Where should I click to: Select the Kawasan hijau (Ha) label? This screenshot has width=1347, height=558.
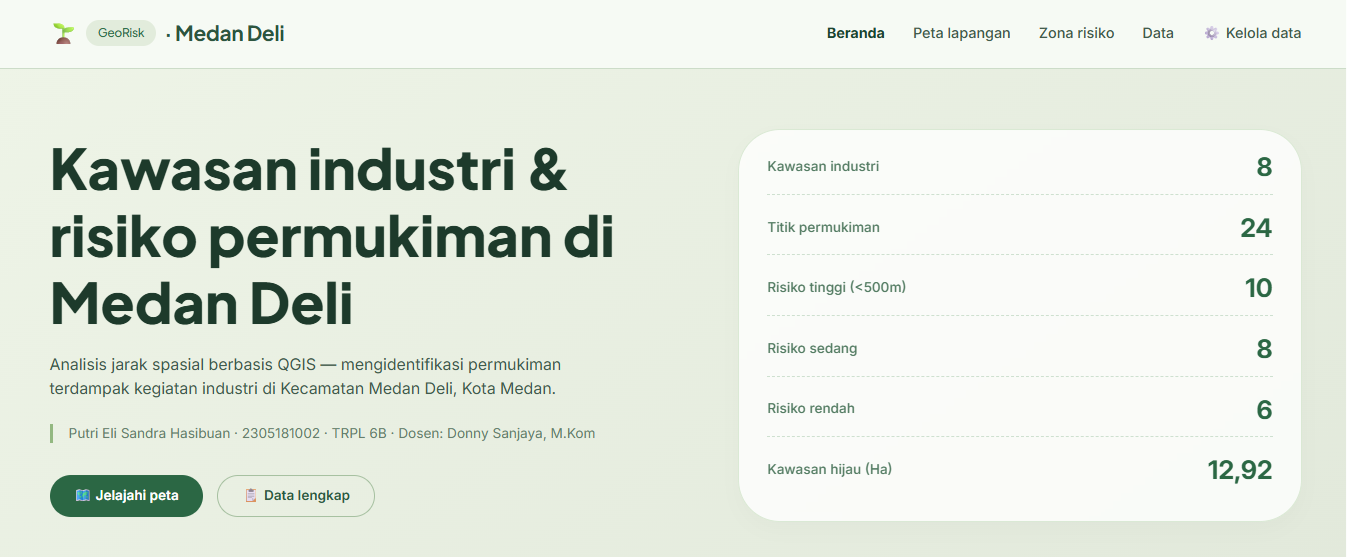(x=829, y=469)
